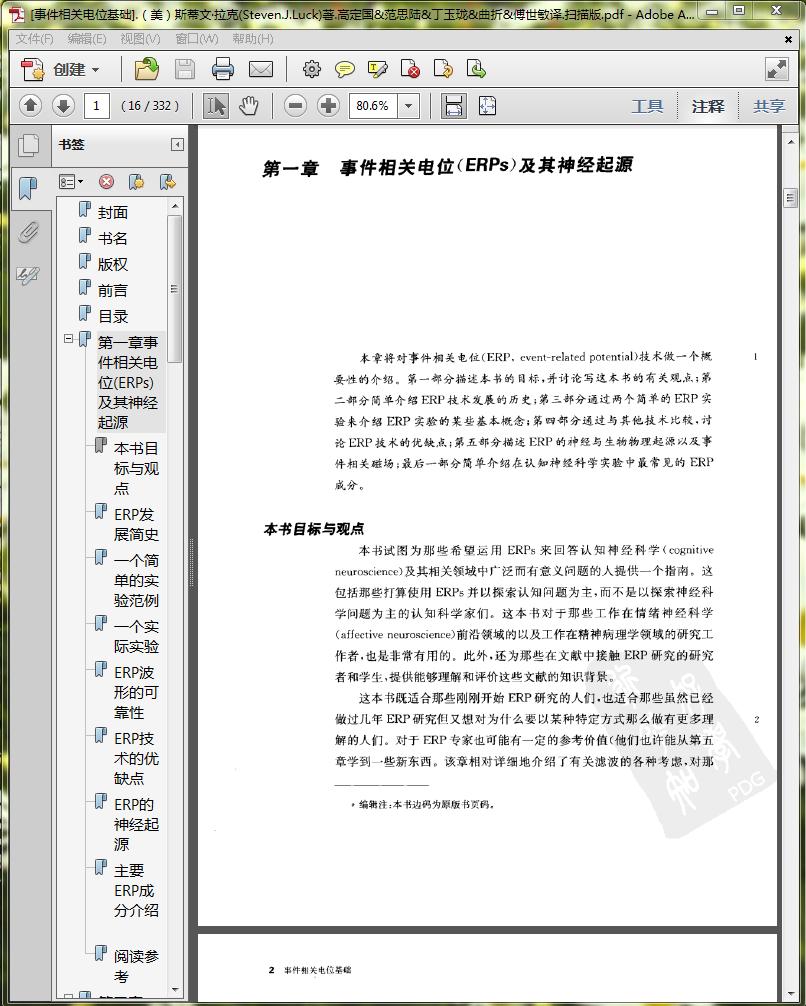Click the Create PDF icon

[x=32, y=69]
